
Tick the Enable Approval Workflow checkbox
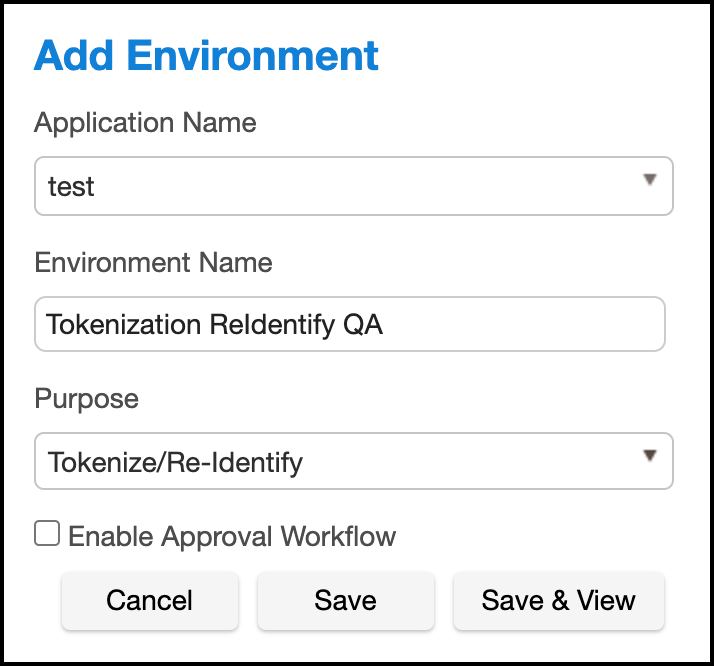(x=47, y=534)
